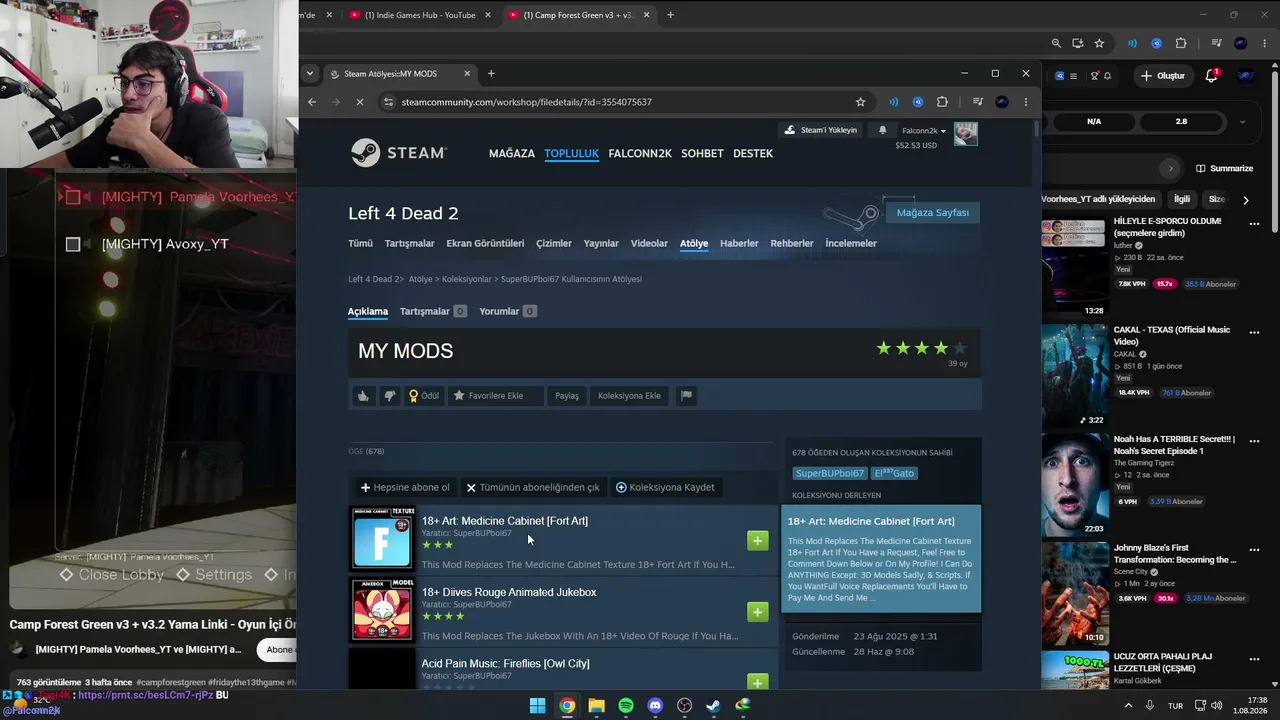Screen dimensions: 1280x720
Task: Click the Summarize button on YouTube
Action: [1224, 168]
